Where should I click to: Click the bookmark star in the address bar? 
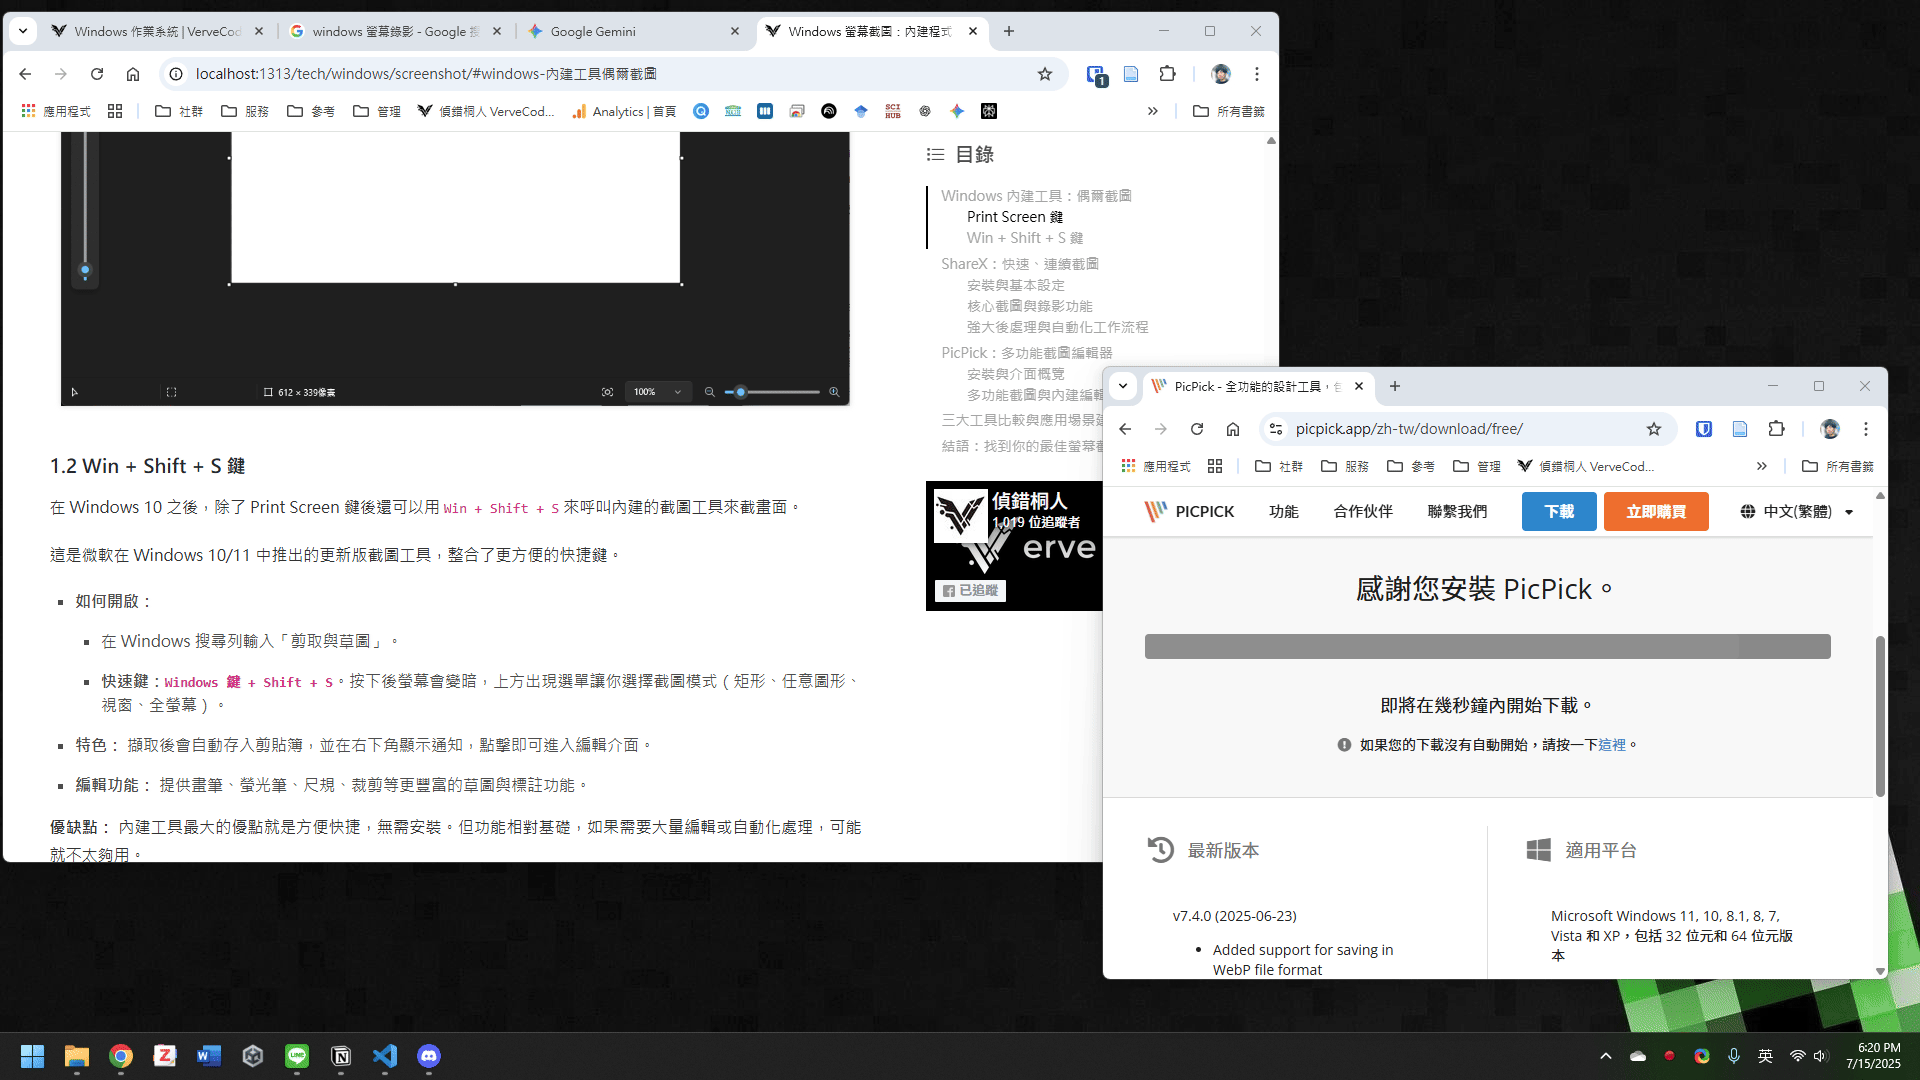click(x=1045, y=74)
